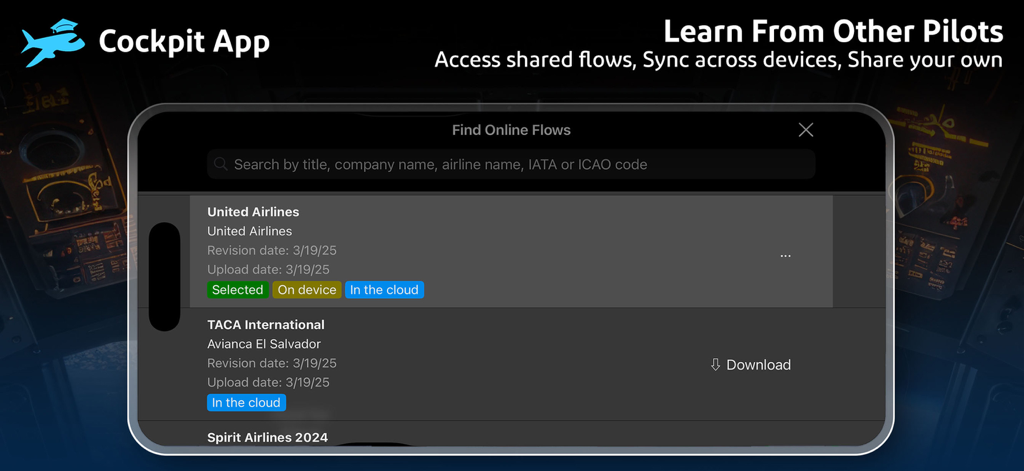Select the TACA International flow title
Image resolution: width=1024 pixels, height=471 pixels.
(266, 325)
